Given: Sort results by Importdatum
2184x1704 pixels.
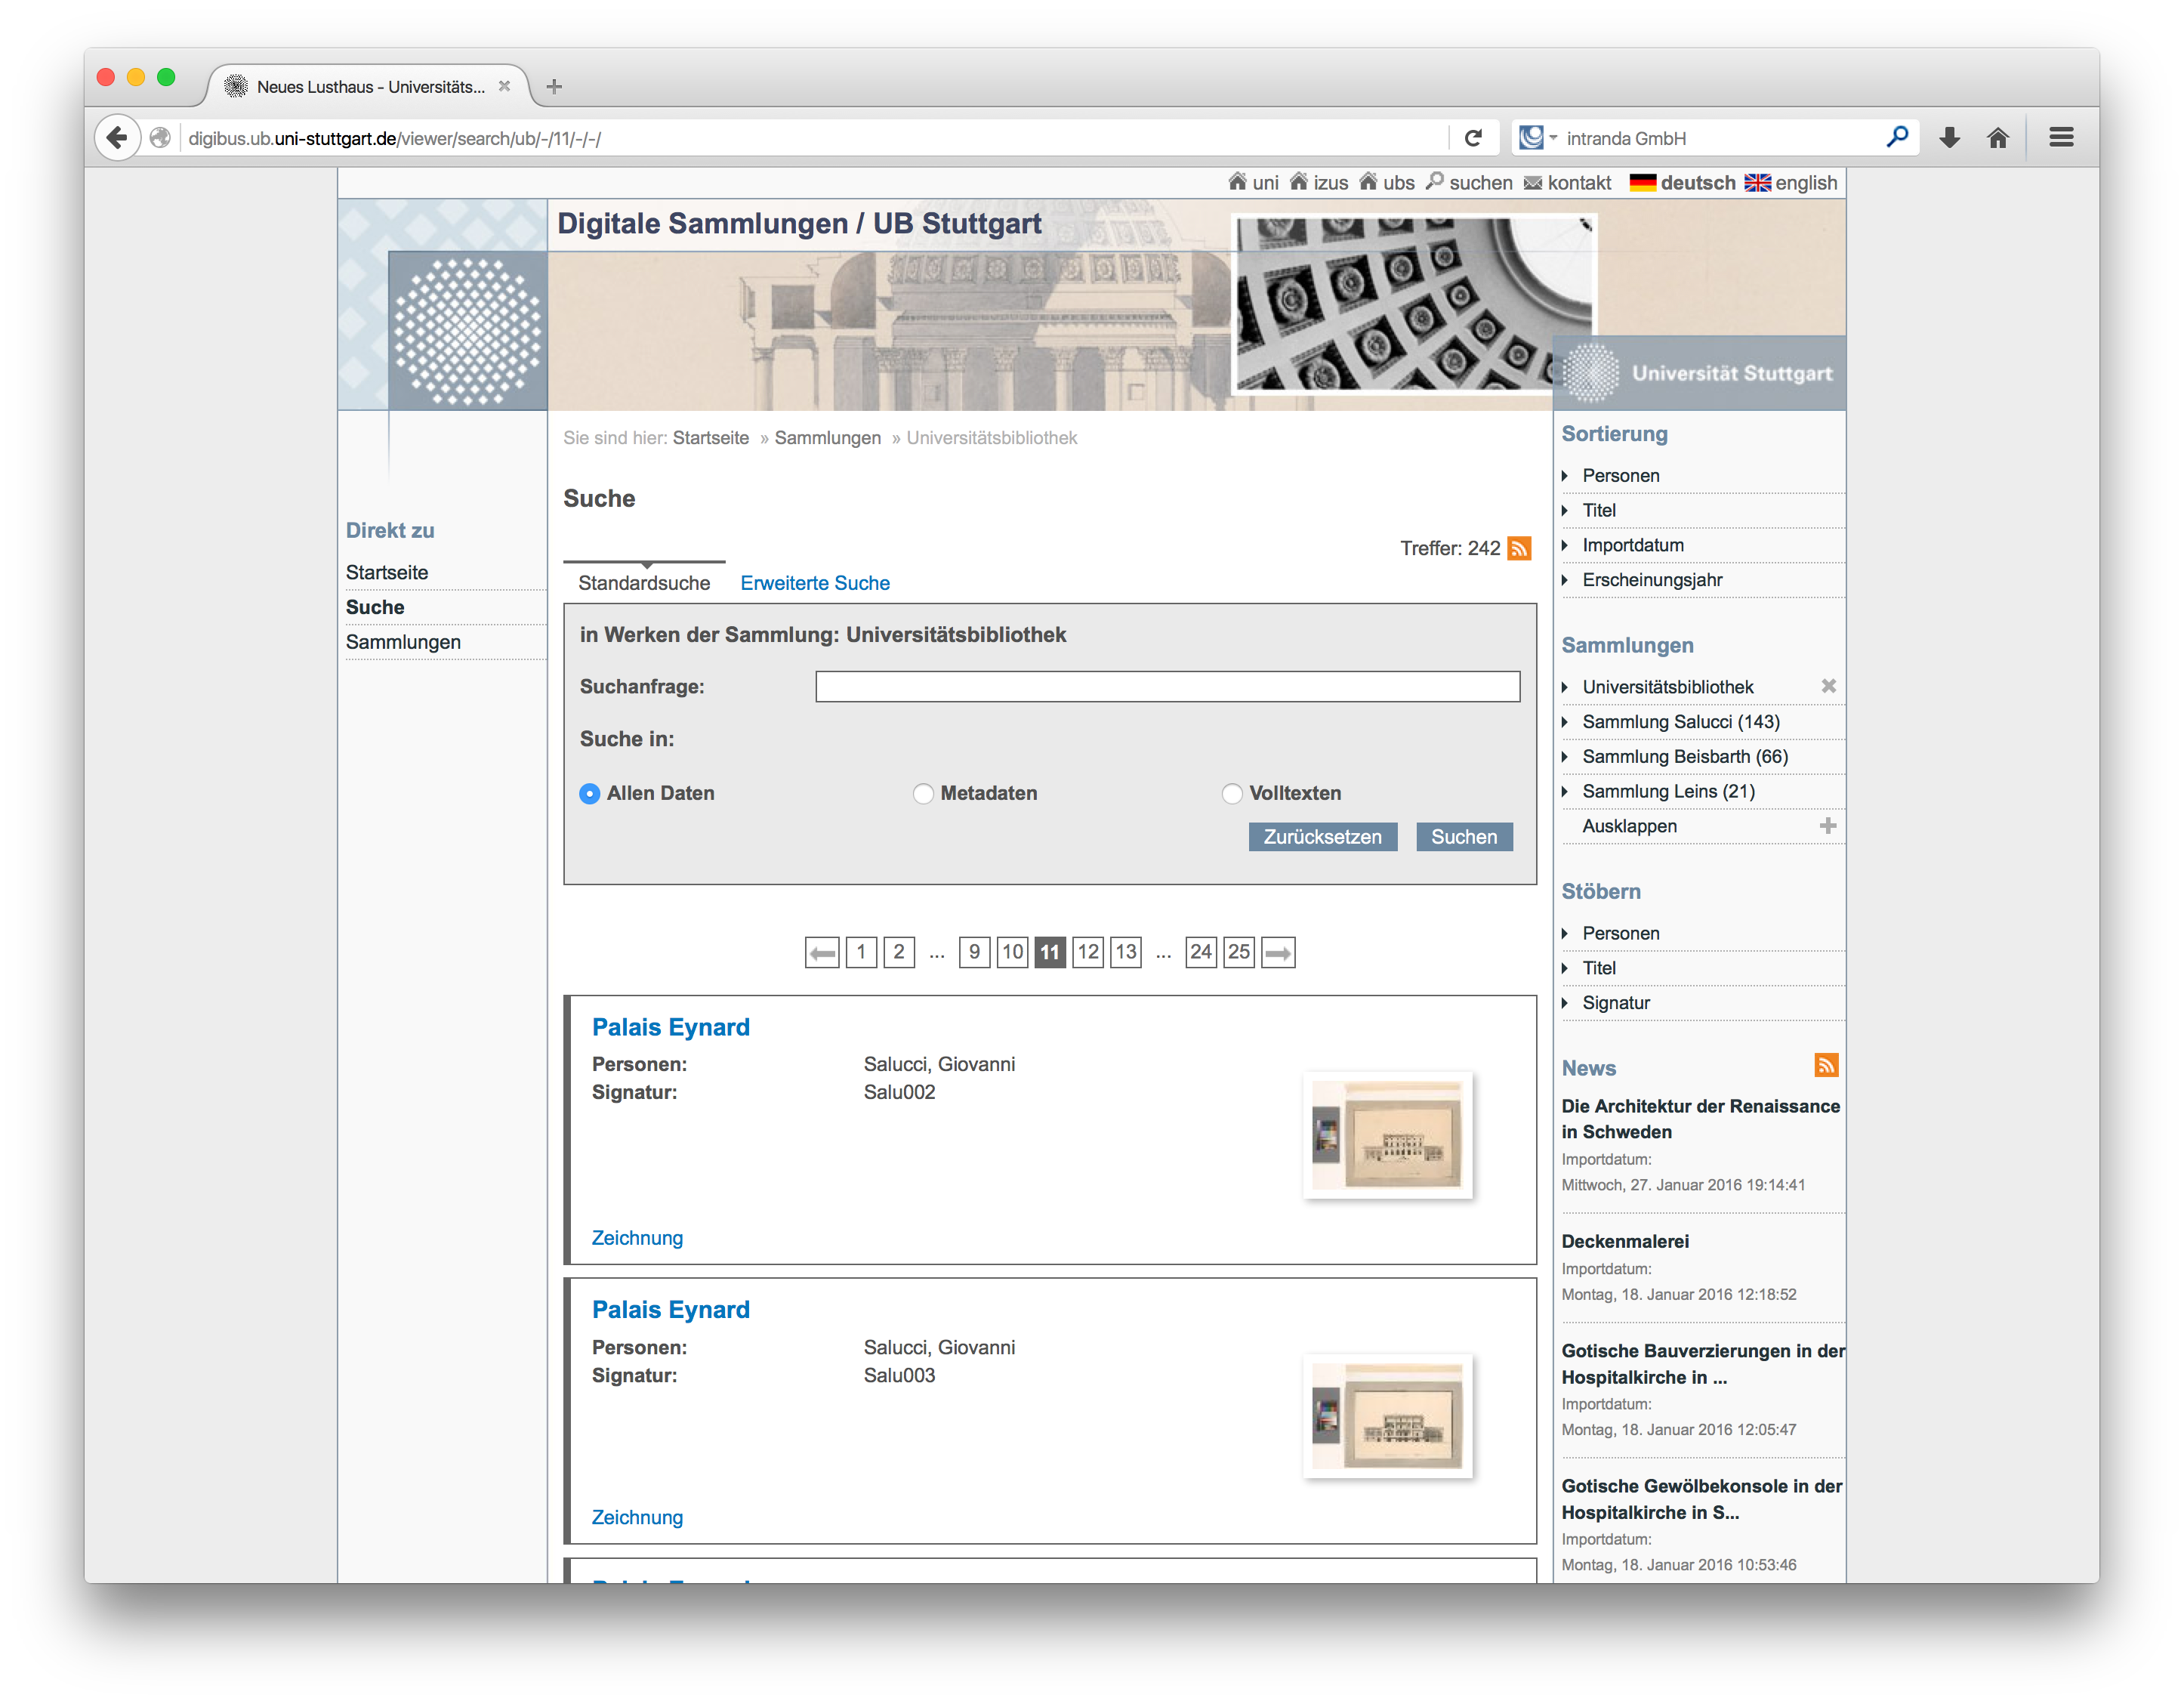Looking at the screenshot, I should (1633, 545).
